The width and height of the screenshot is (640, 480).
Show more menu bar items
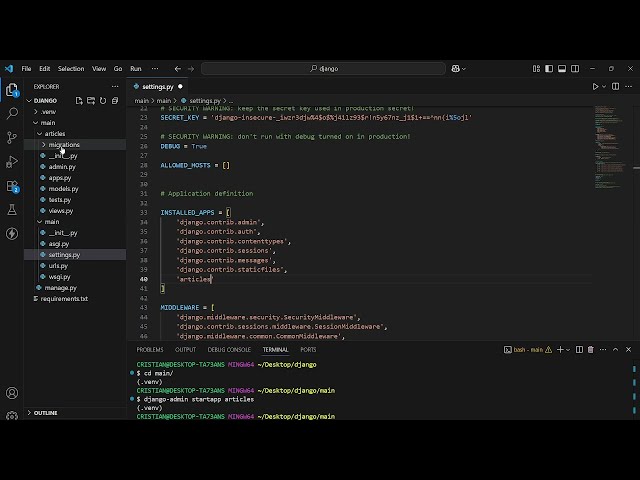[155, 69]
